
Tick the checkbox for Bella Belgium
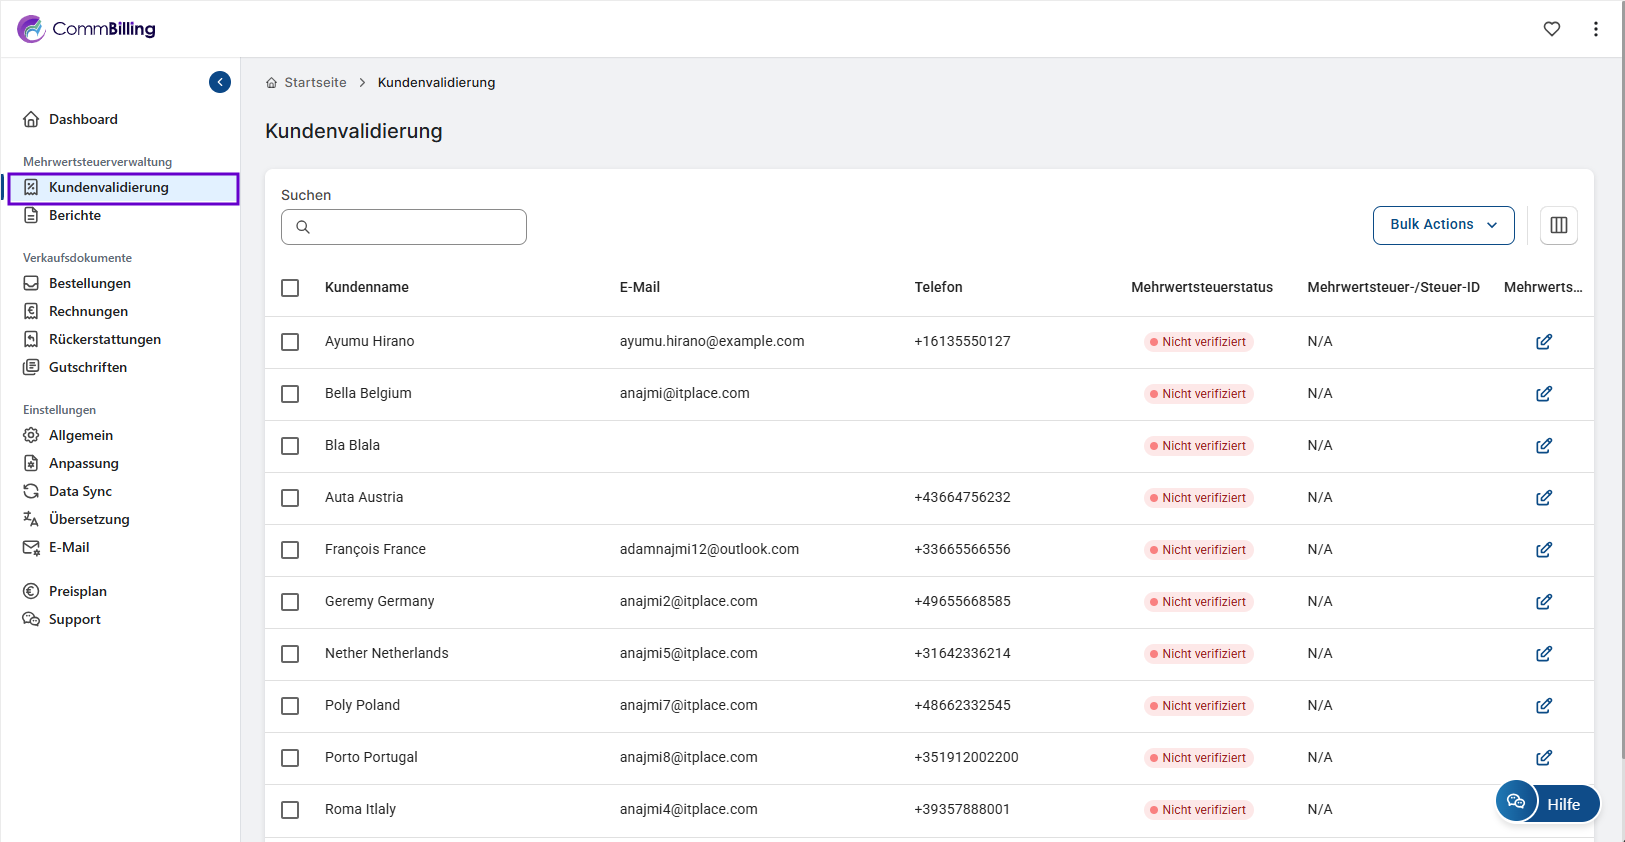point(290,394)
